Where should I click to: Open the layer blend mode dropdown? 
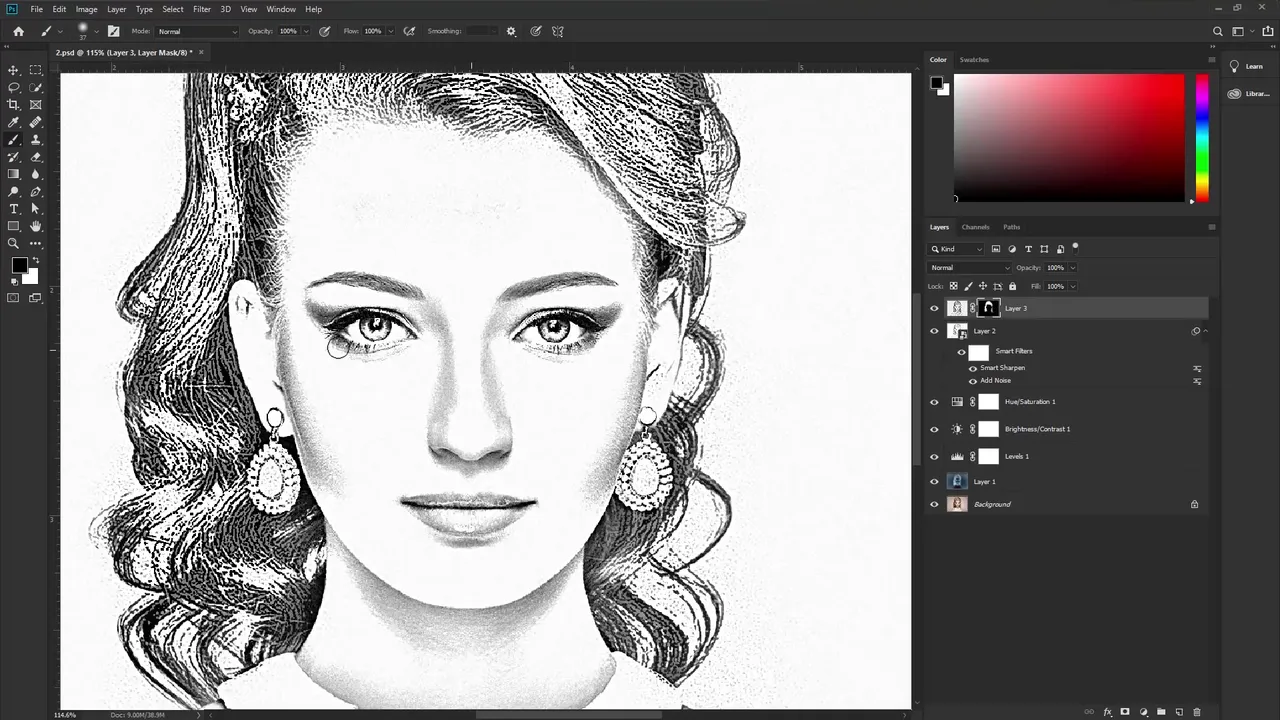tap(970, 268)
